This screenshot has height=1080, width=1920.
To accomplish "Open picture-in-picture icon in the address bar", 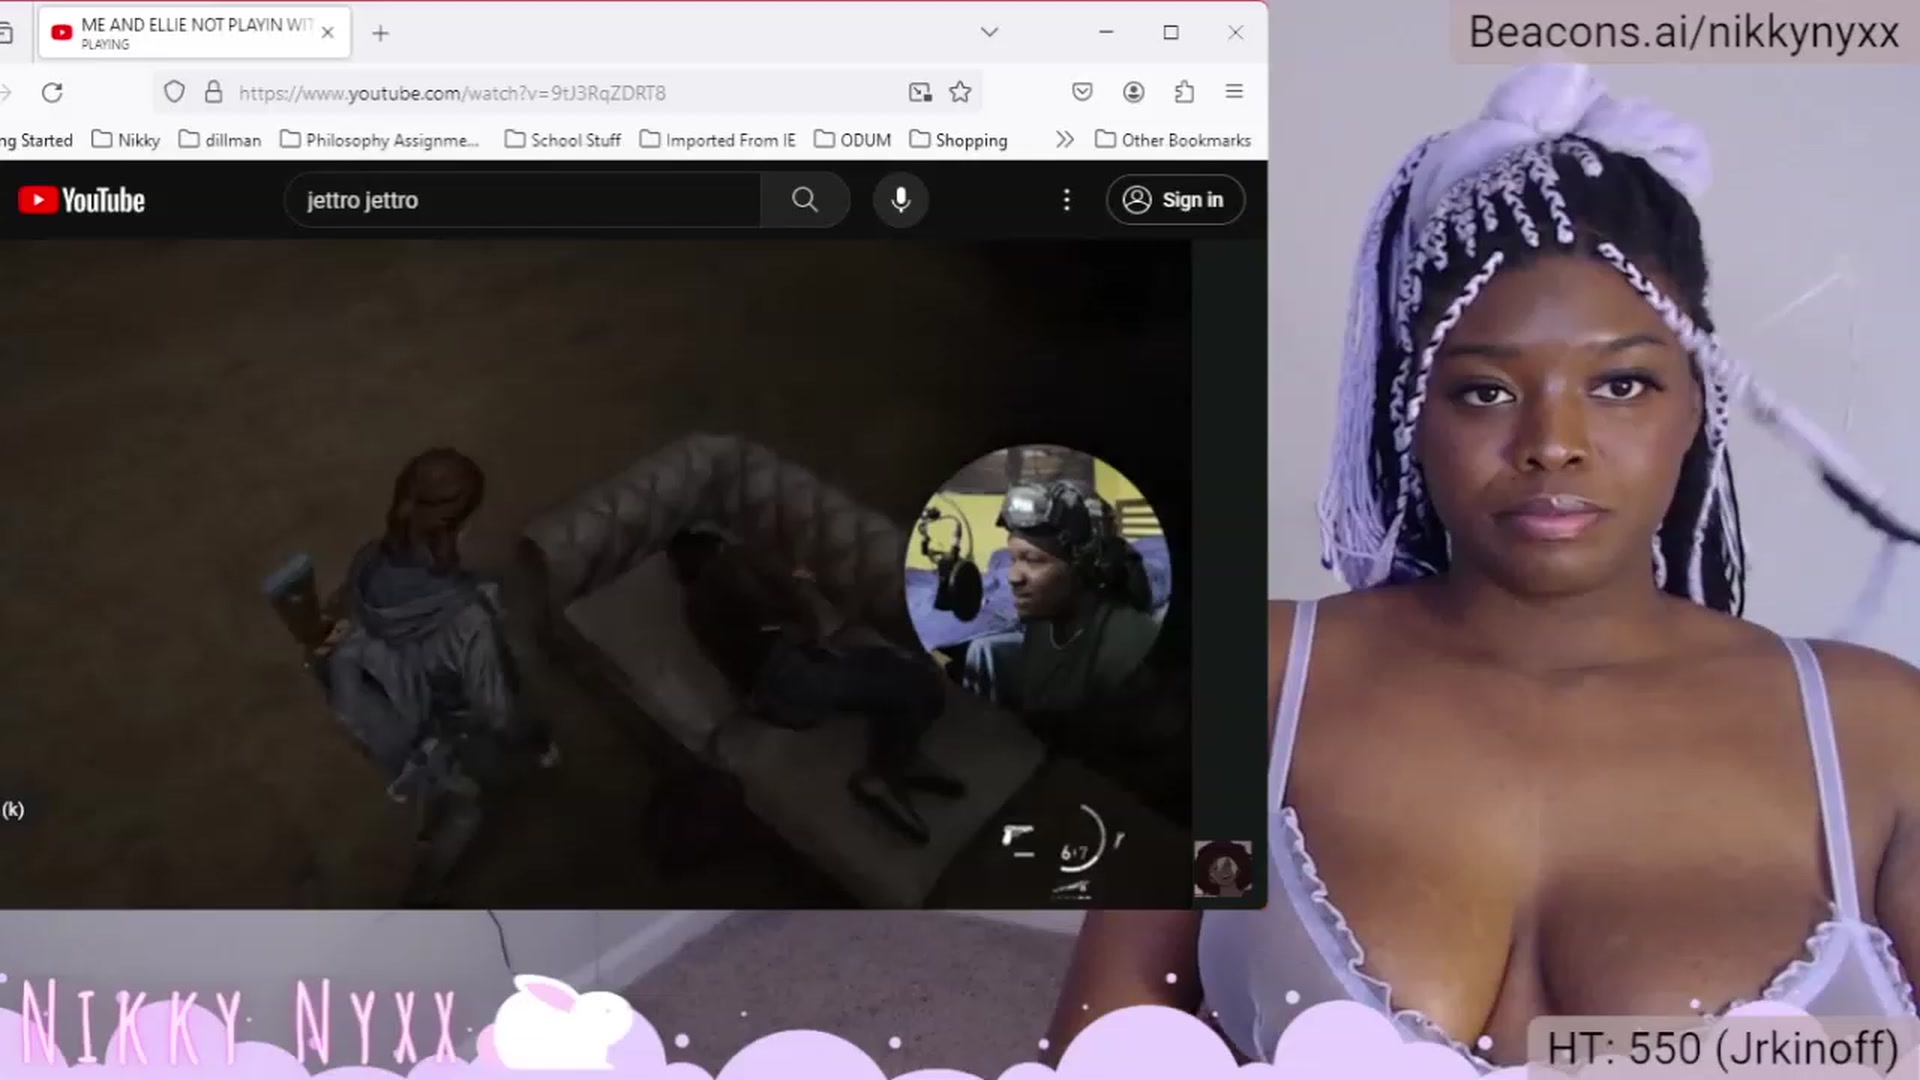I will (x=920, y=93).
